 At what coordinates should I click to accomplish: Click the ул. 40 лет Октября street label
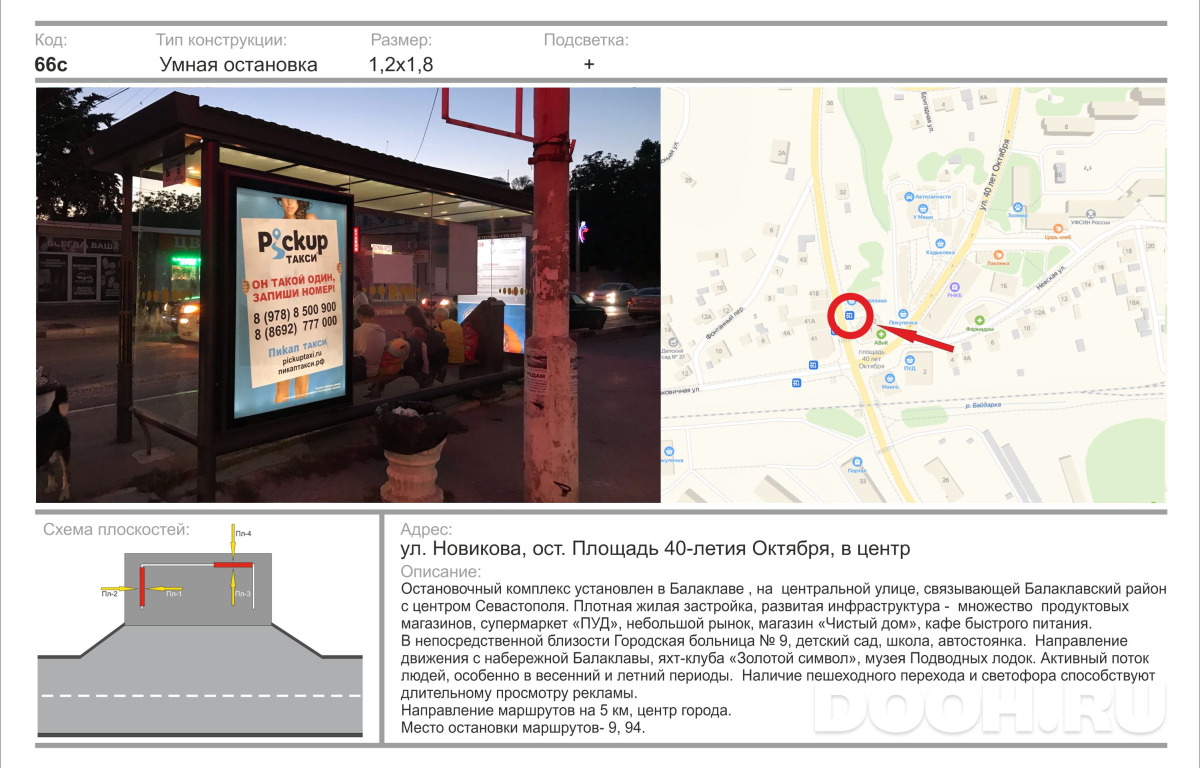(x=994, y=175)
